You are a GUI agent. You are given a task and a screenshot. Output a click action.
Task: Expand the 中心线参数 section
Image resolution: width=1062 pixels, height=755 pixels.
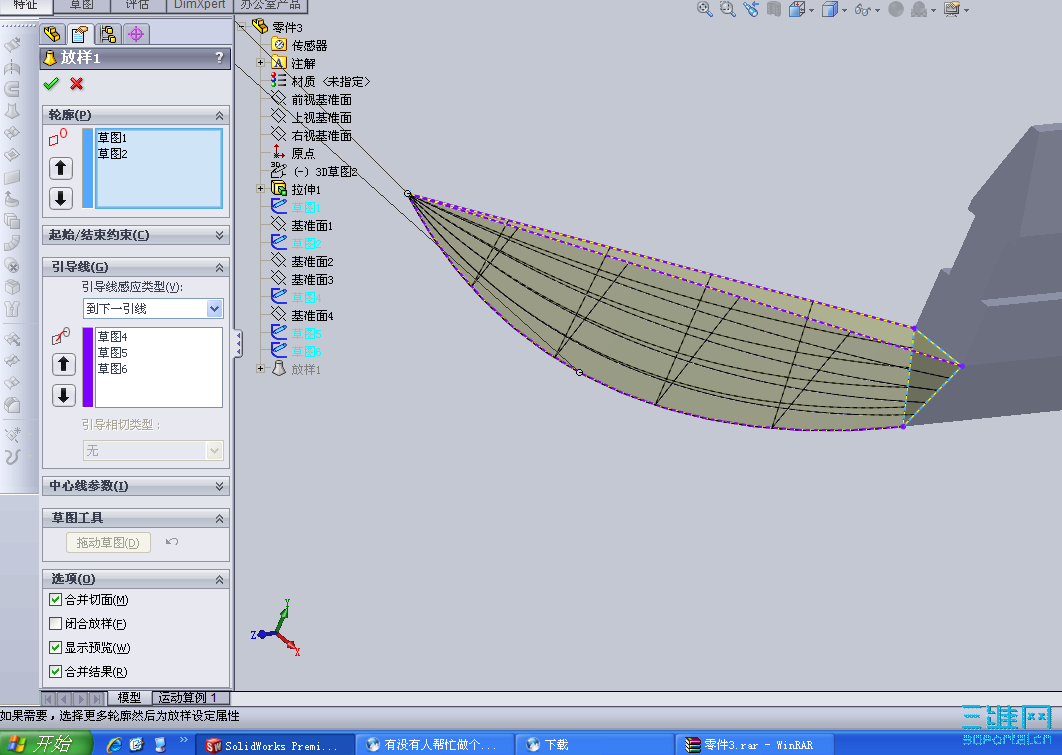(219, 486)
